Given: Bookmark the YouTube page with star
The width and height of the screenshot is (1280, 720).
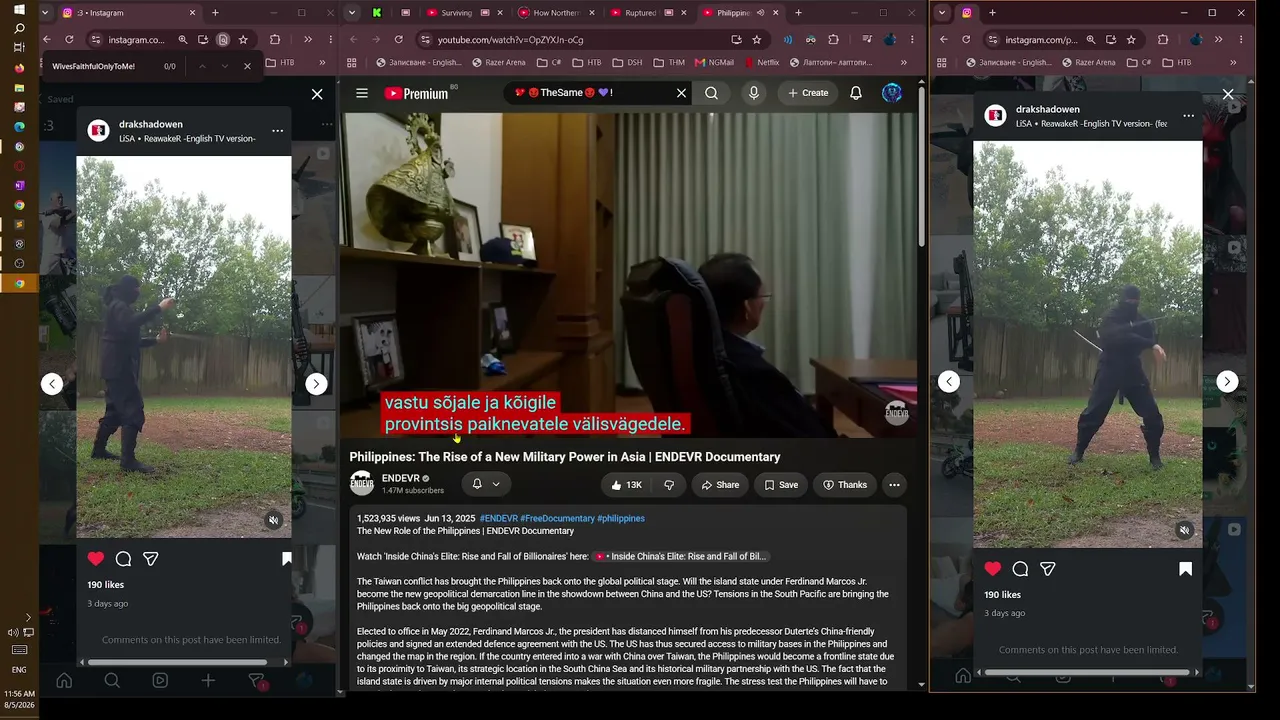Looking at the screenshot, I should [757, 39].
